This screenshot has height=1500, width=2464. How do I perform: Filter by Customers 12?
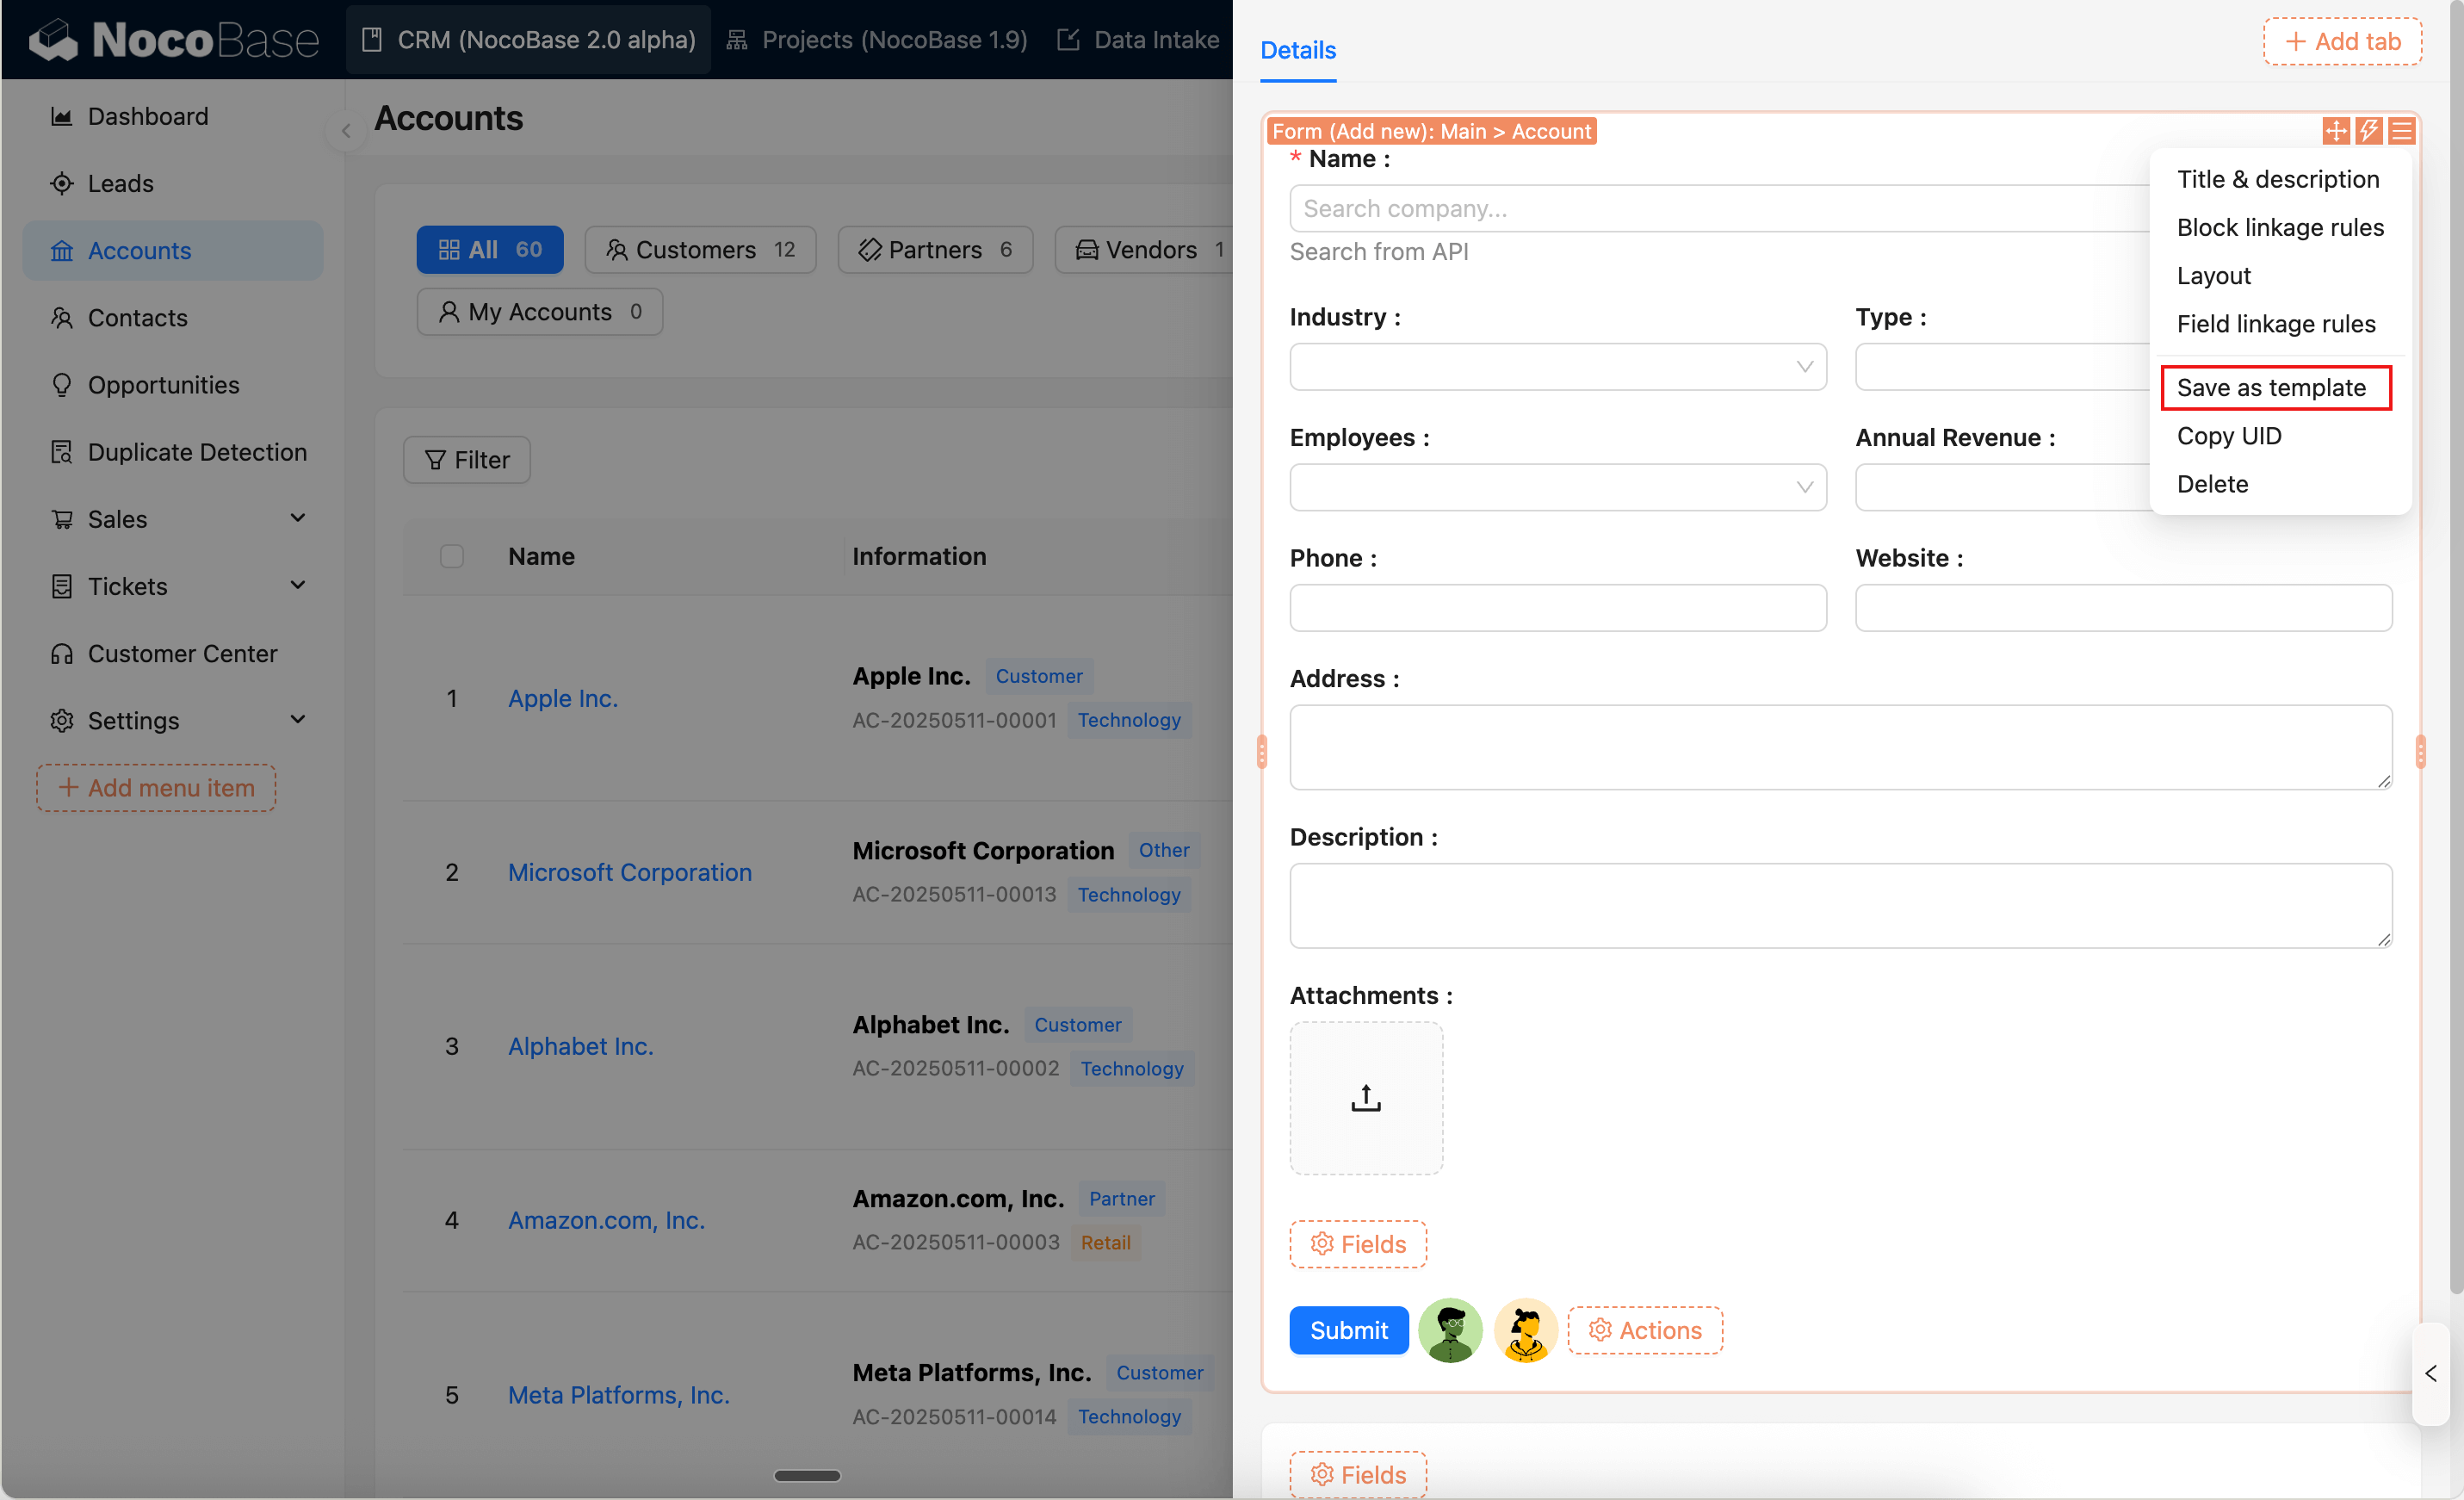pos(700,249)
